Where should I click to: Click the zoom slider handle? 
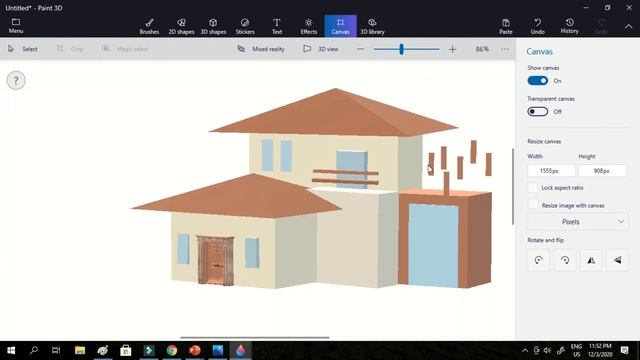click(x=402, y=49)
